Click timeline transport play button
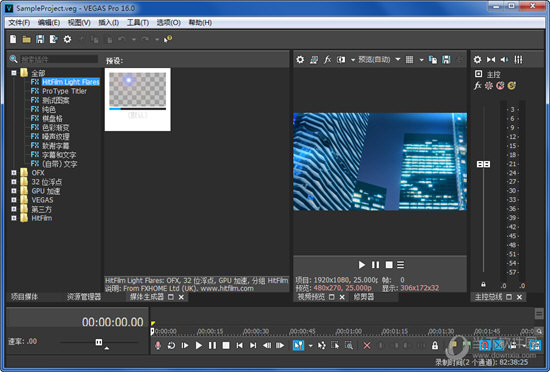The width and height of the screenshot is (550, 372). tap(199, 345)
